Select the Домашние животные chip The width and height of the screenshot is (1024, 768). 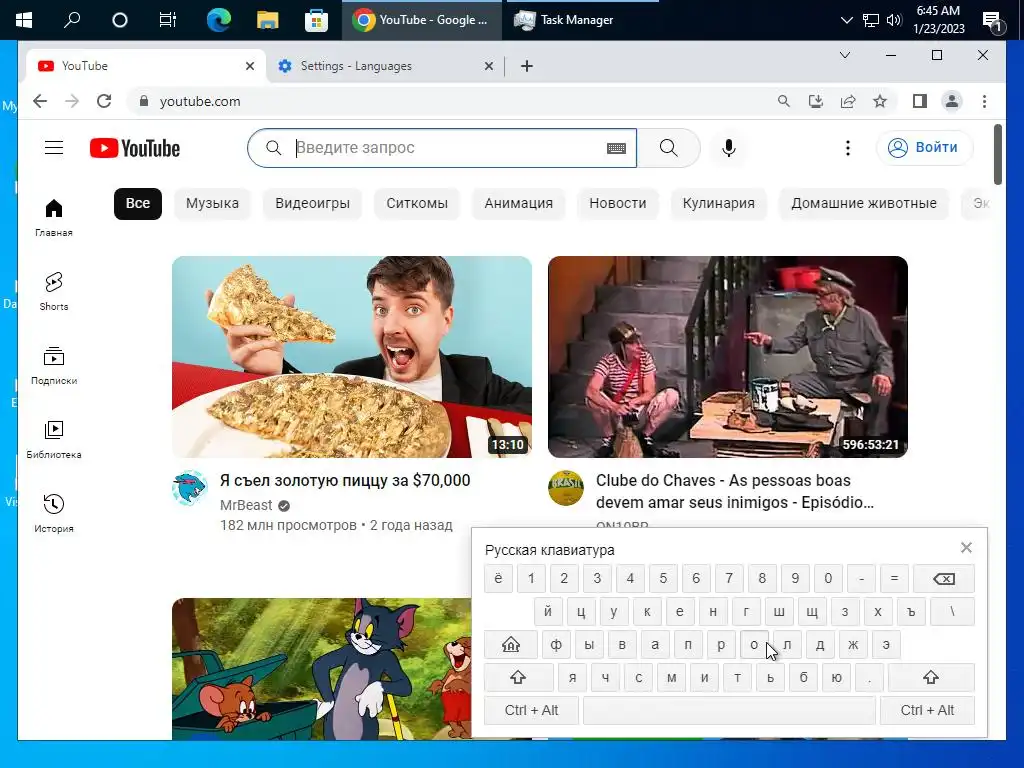[x=864, y=204]
